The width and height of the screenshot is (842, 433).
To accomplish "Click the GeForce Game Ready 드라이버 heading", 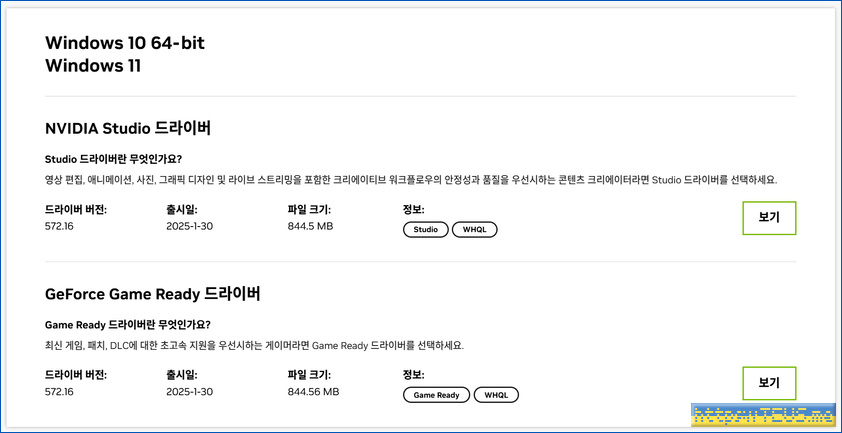I will point(153,294).
